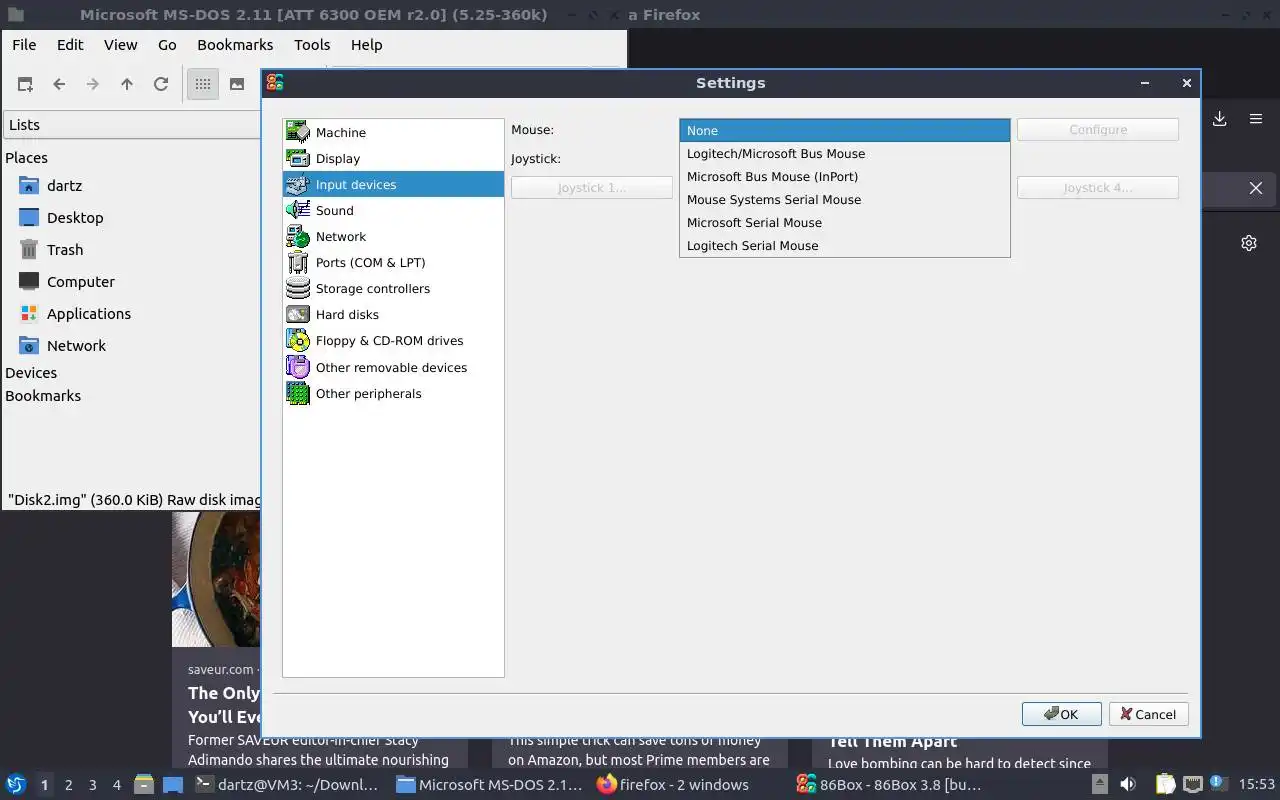The height and width of the screenshot is (800, 1280).
Task: Select None in the Mouse dropdown list
Action: click(845, 130)
